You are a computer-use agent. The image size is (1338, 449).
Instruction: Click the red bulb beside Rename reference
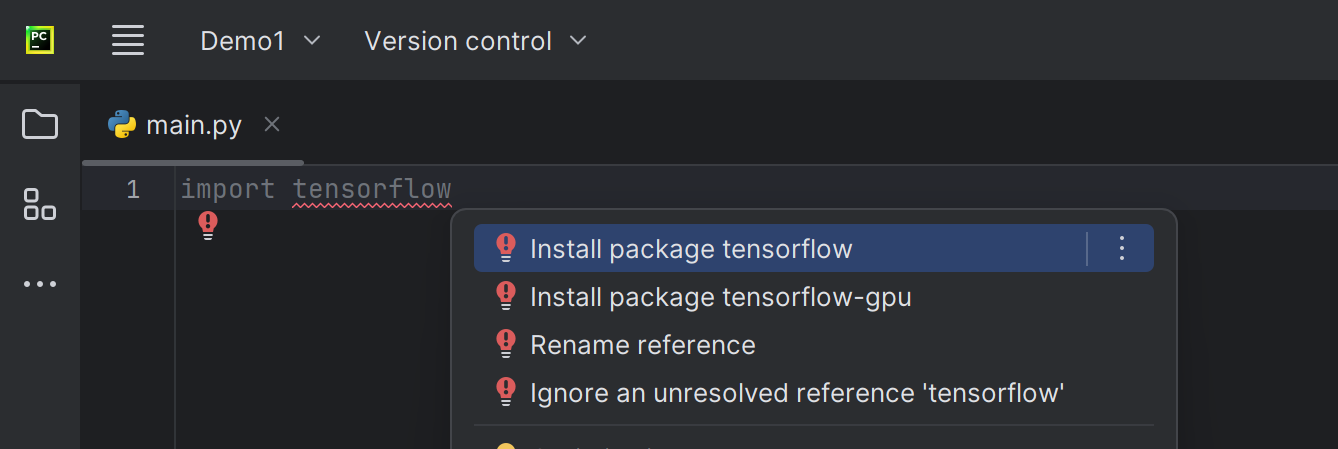point(506,344)
